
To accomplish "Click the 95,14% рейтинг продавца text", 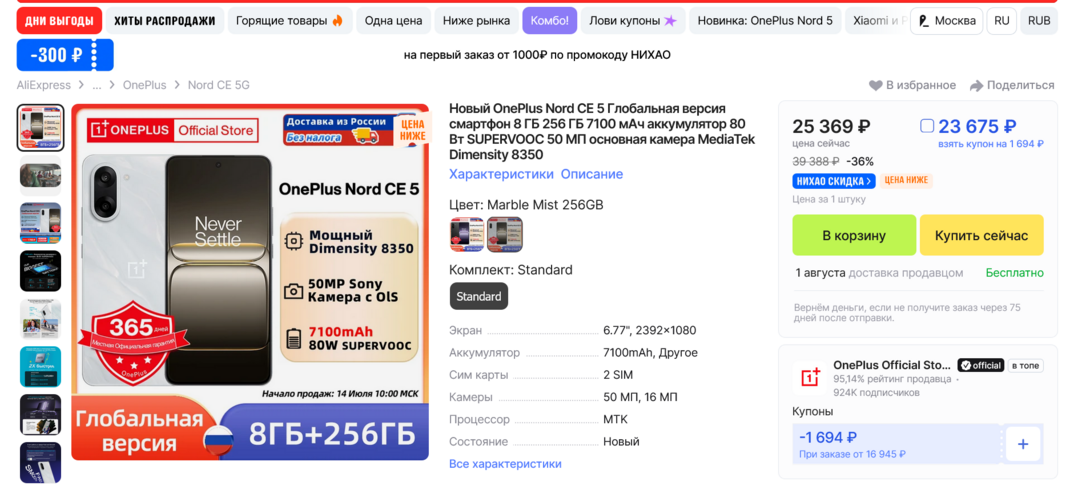I will [x=892, y=379].
